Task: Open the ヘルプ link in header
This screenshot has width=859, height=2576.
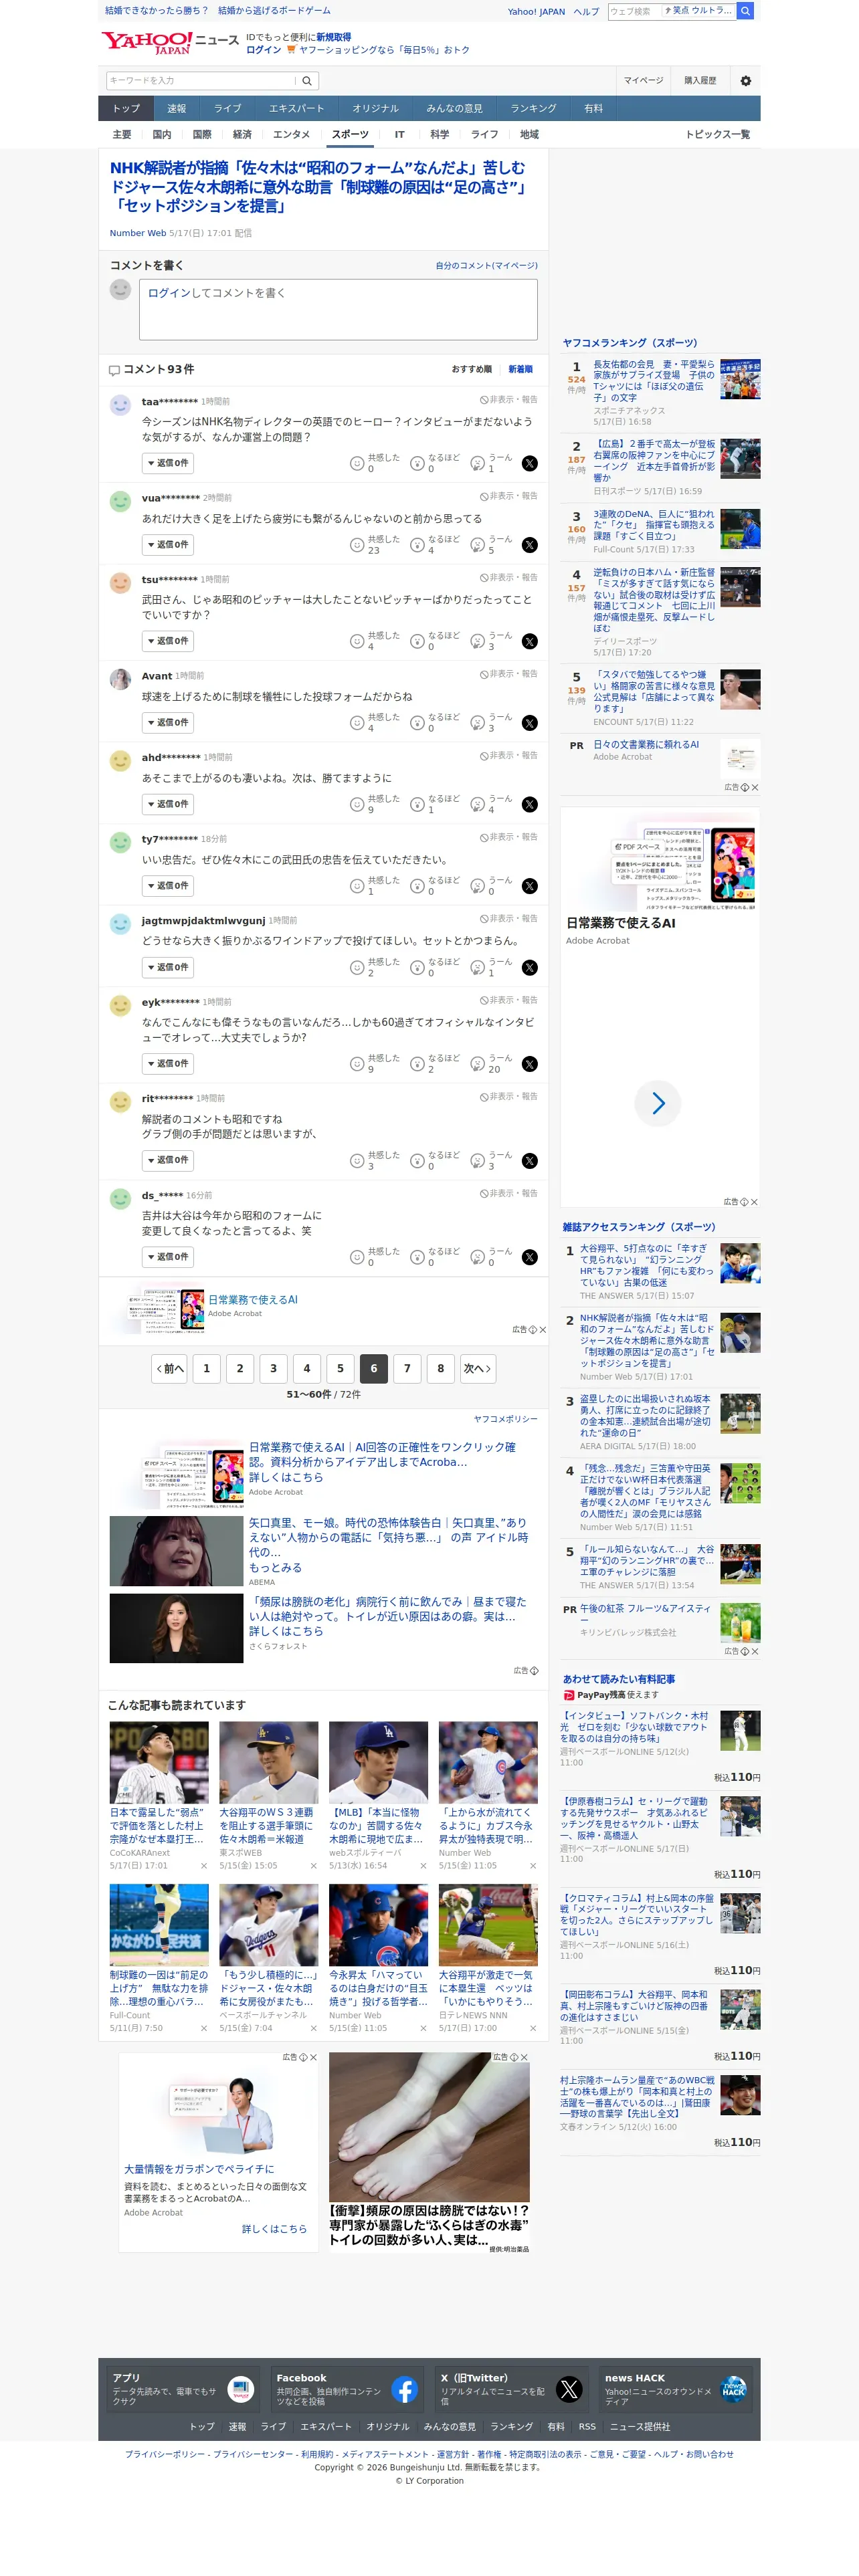Action: pyautogui.click(x=586, y=12)
